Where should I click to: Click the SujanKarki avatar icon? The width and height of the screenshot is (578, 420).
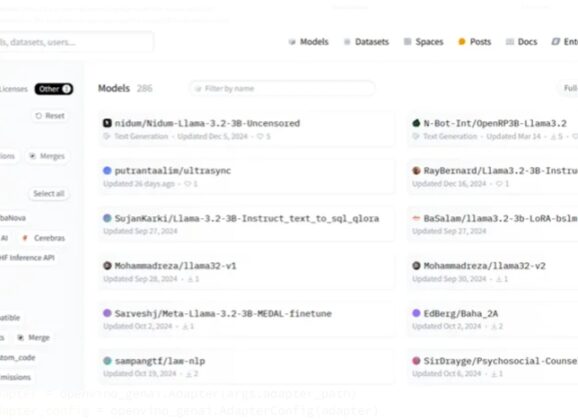pos(107,218)
